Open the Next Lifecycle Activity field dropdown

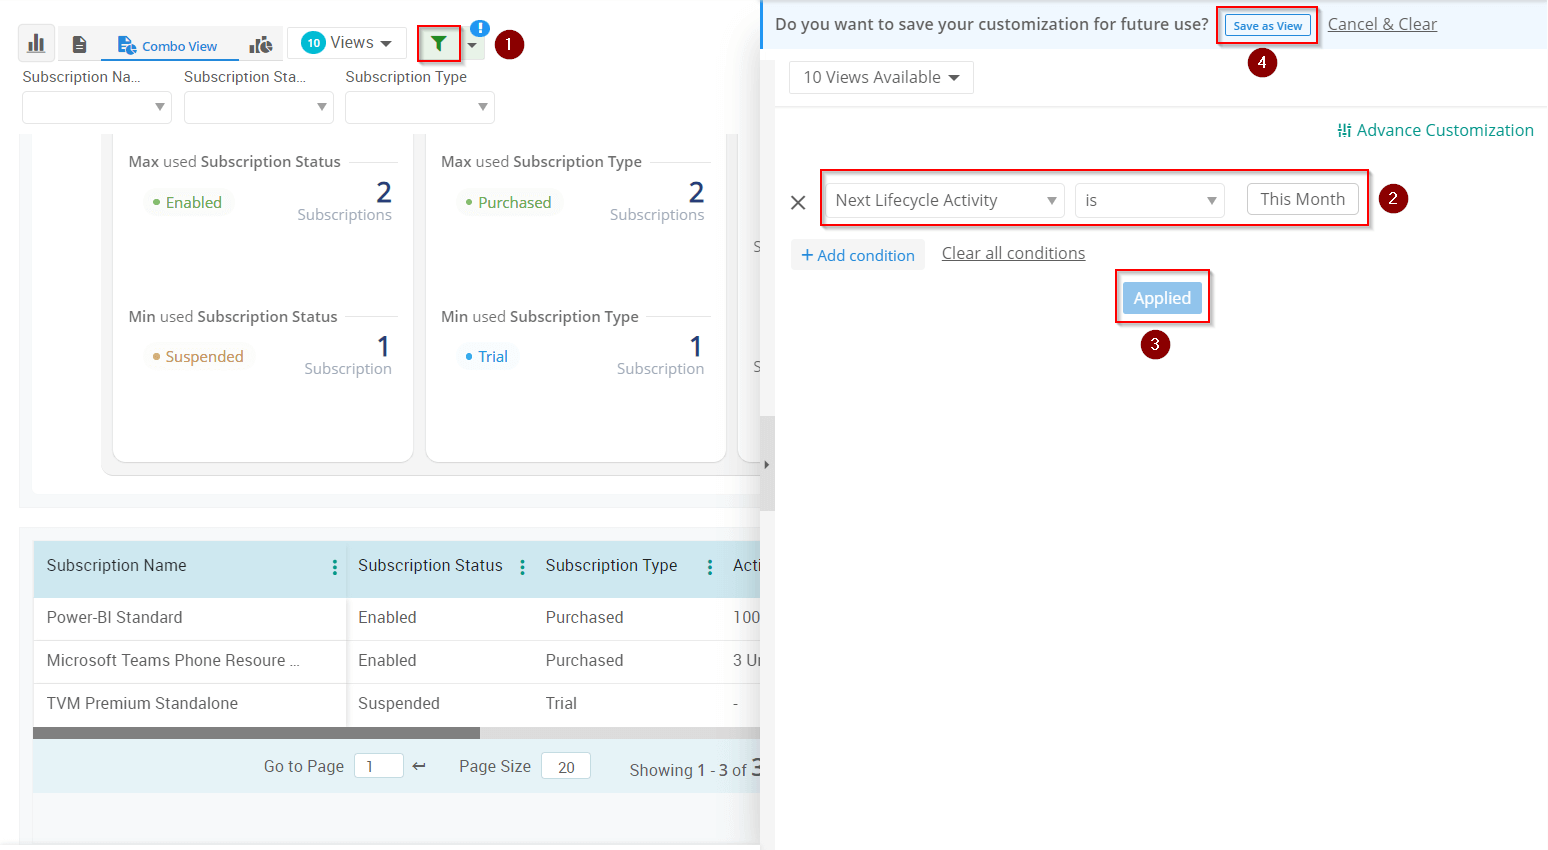point(944,201)
